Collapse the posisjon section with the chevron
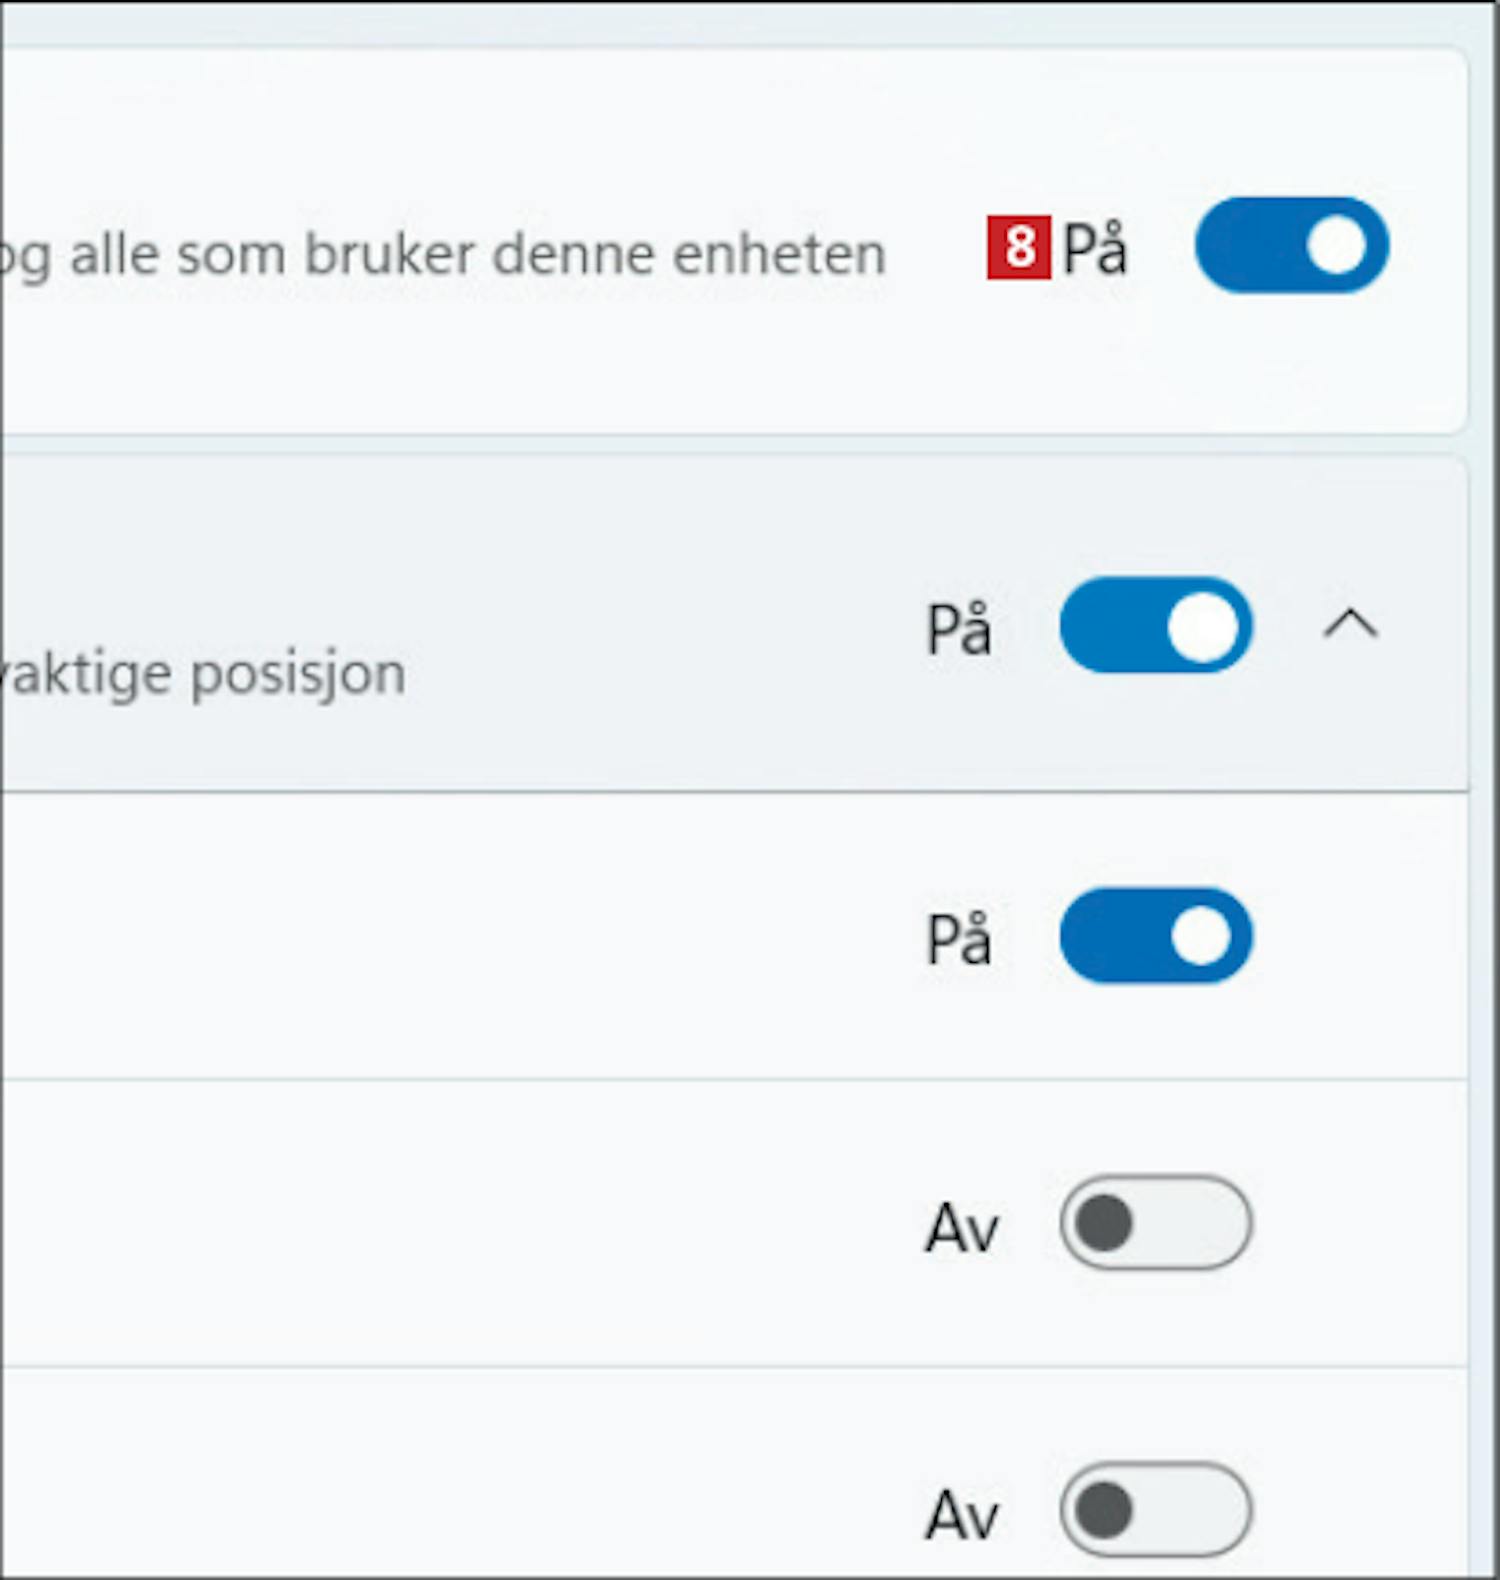1500x1580 pixels. 1350,625
